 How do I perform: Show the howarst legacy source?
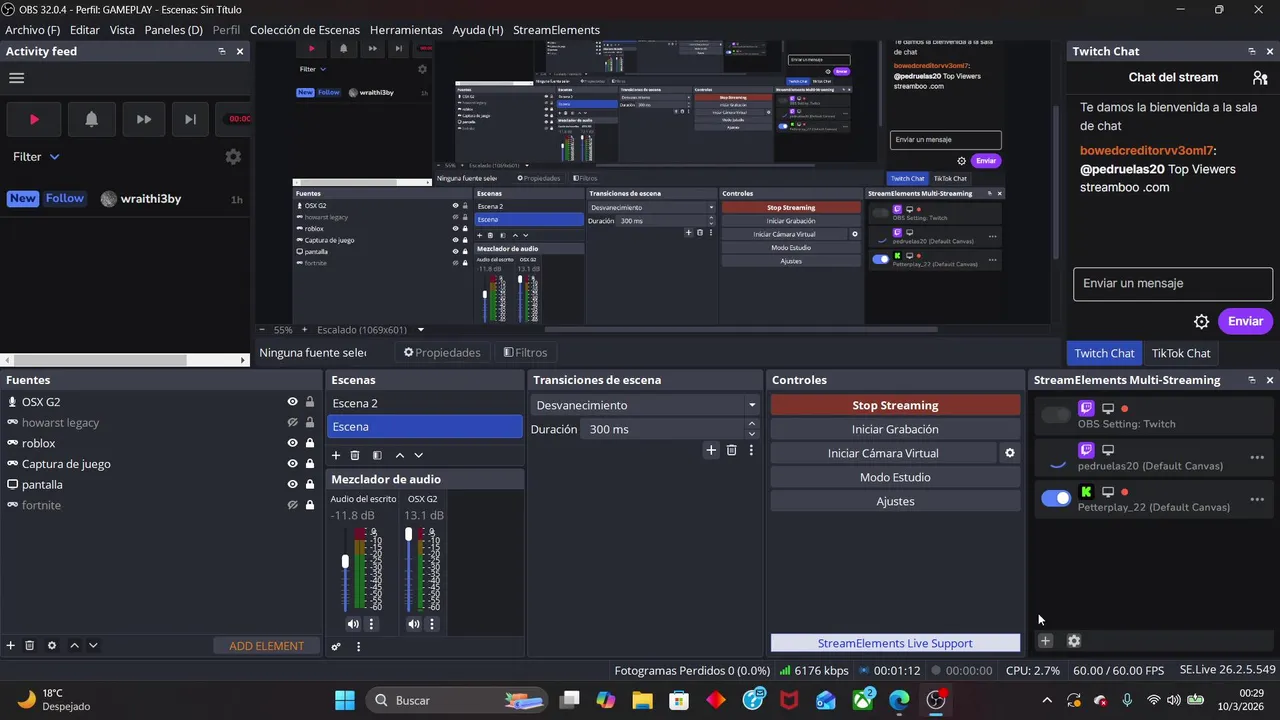point(293,423)
